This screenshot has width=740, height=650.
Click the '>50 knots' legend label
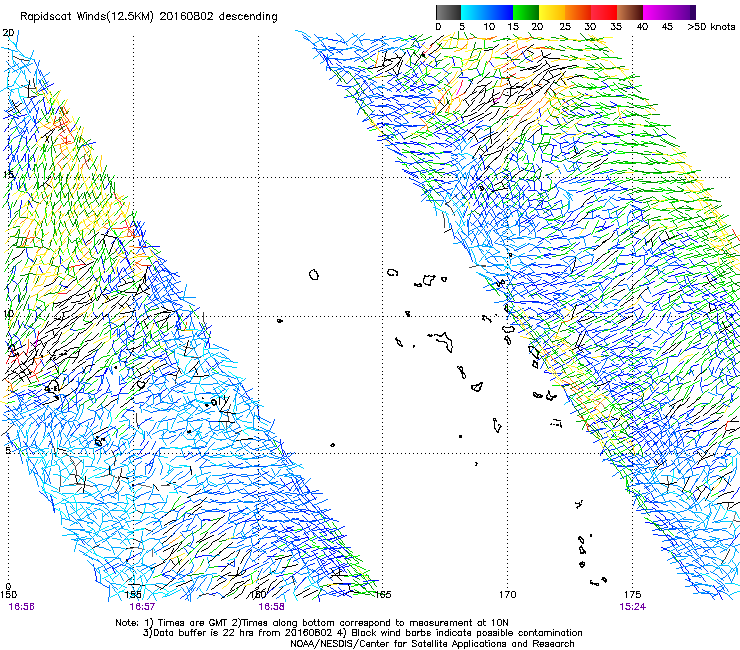coord(711,27)
